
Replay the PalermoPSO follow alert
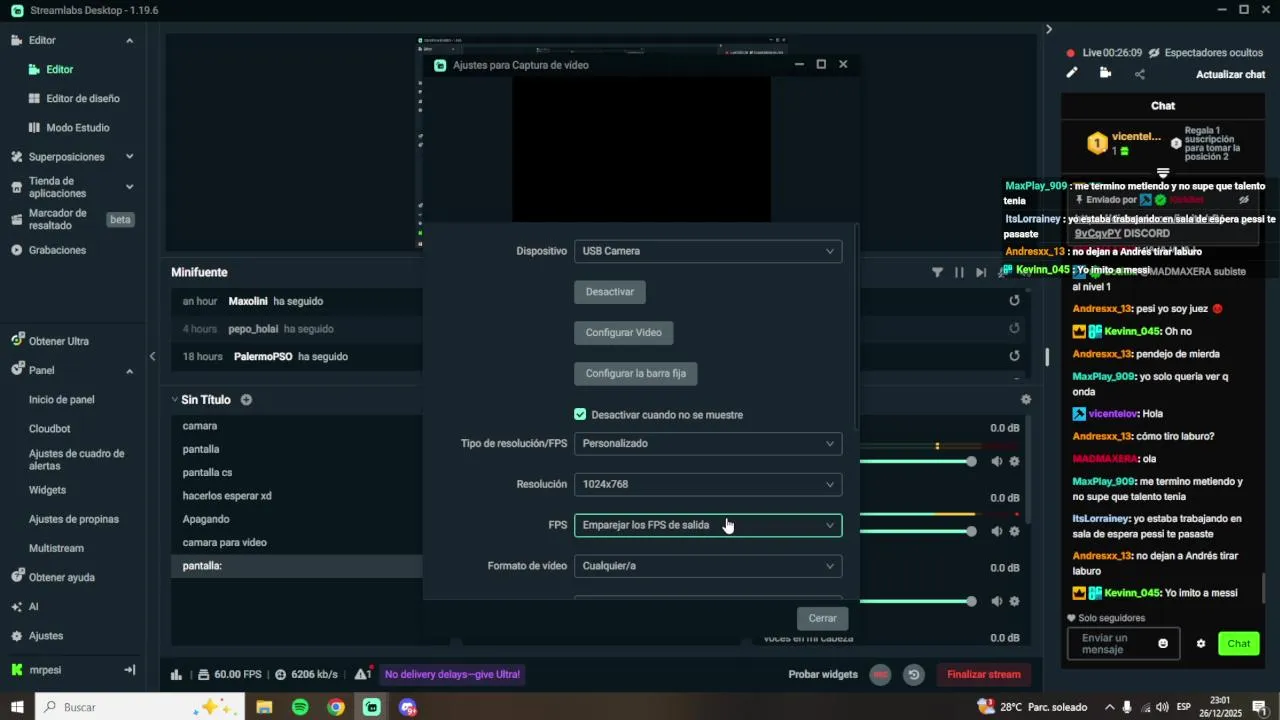(1014, 356)
